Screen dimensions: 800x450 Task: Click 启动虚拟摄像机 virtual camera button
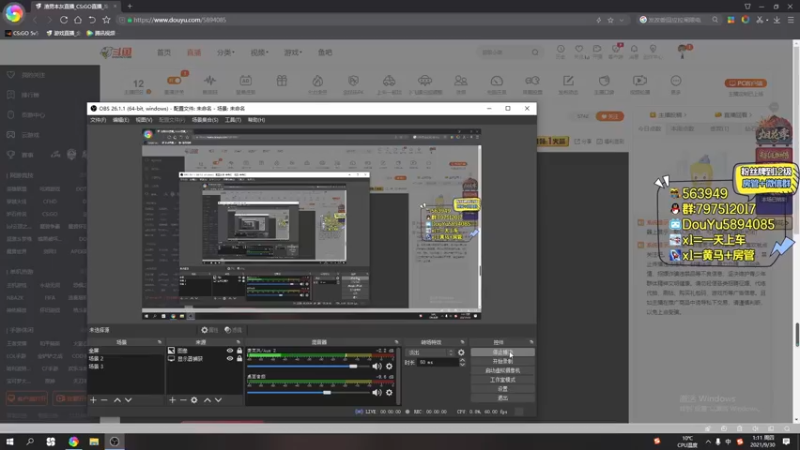(503, 370)
